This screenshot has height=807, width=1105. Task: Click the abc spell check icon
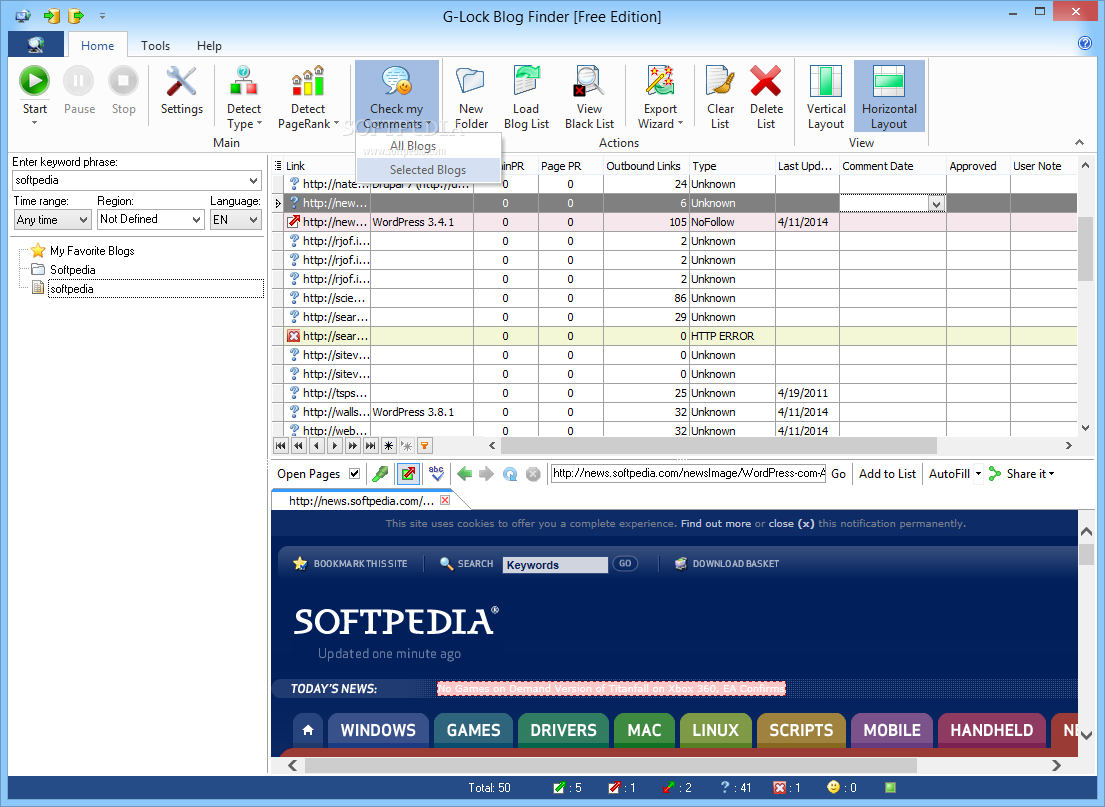[436, 474]
